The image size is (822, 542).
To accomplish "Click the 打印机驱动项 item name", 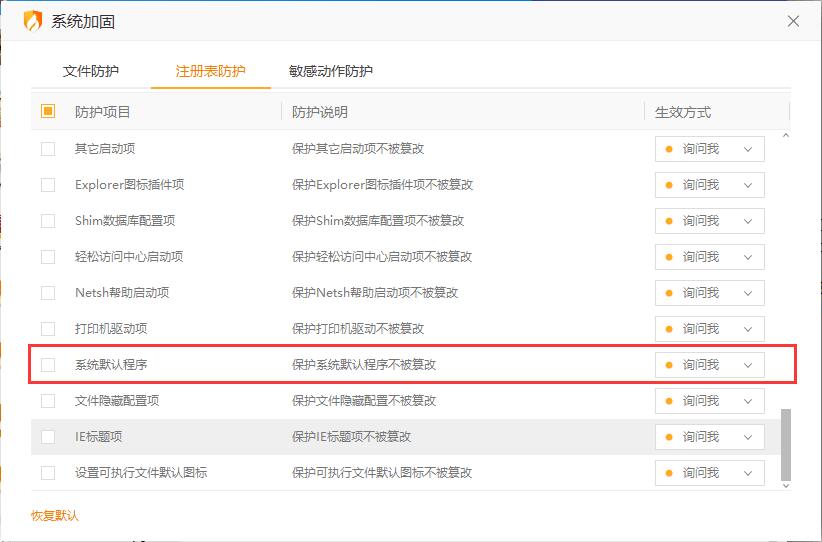I will 111,329.
